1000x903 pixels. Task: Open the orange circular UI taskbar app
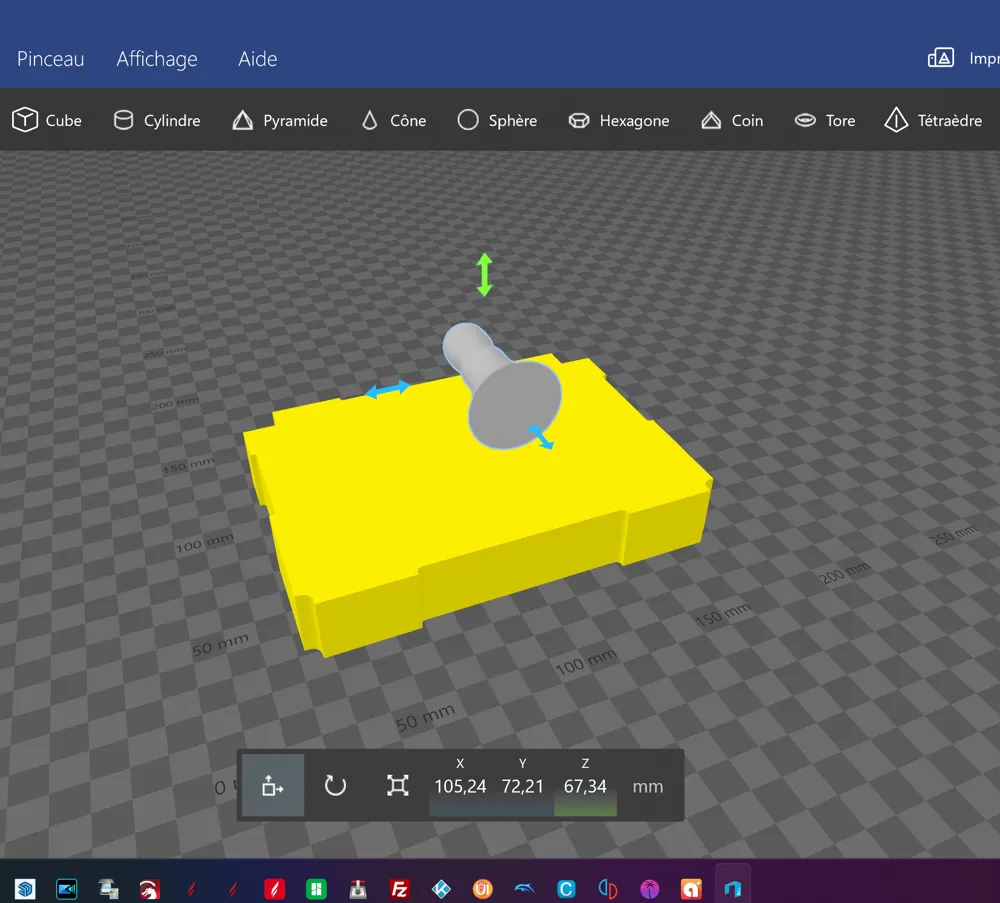[483, 888]
